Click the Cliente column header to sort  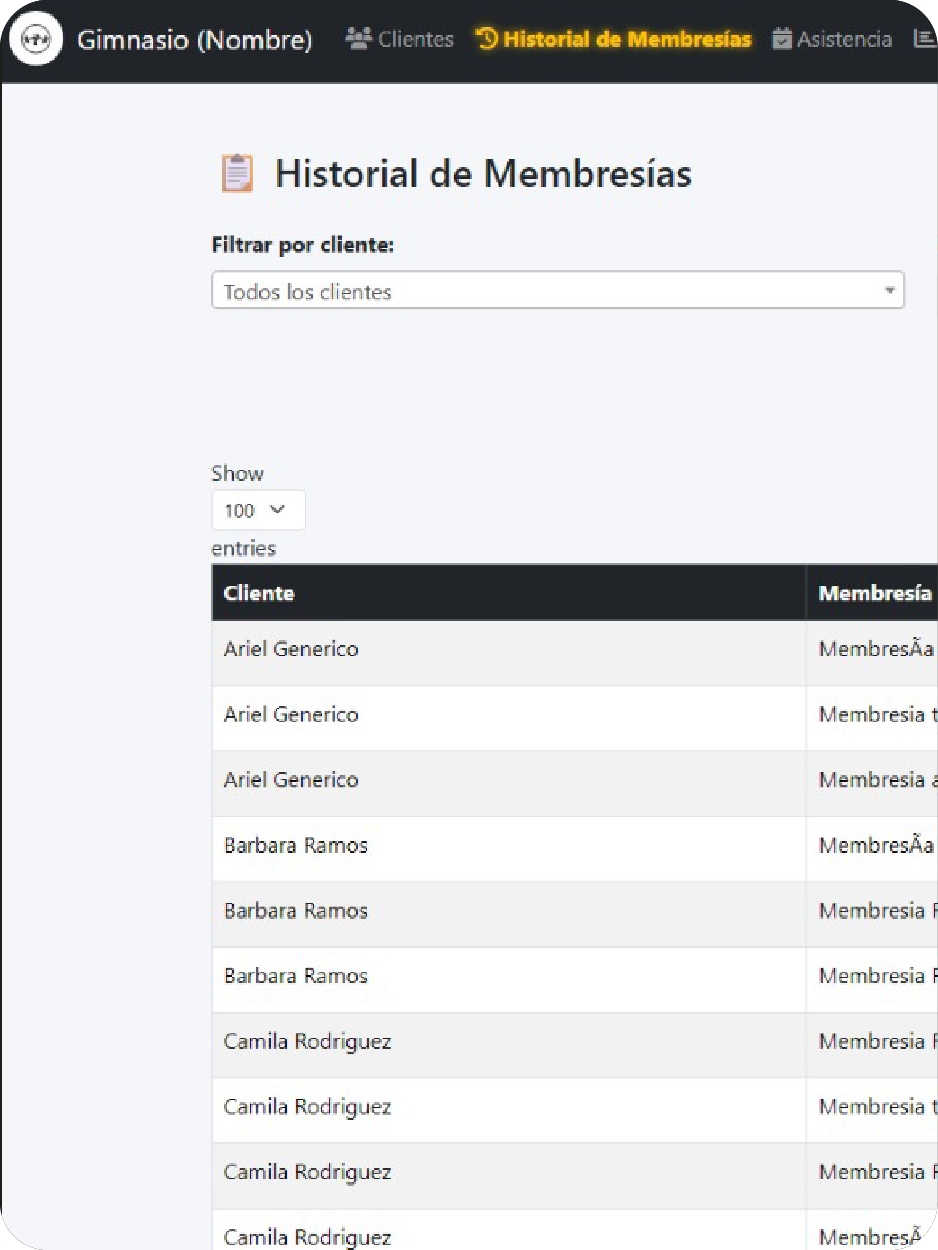click(x=259, y=593)
